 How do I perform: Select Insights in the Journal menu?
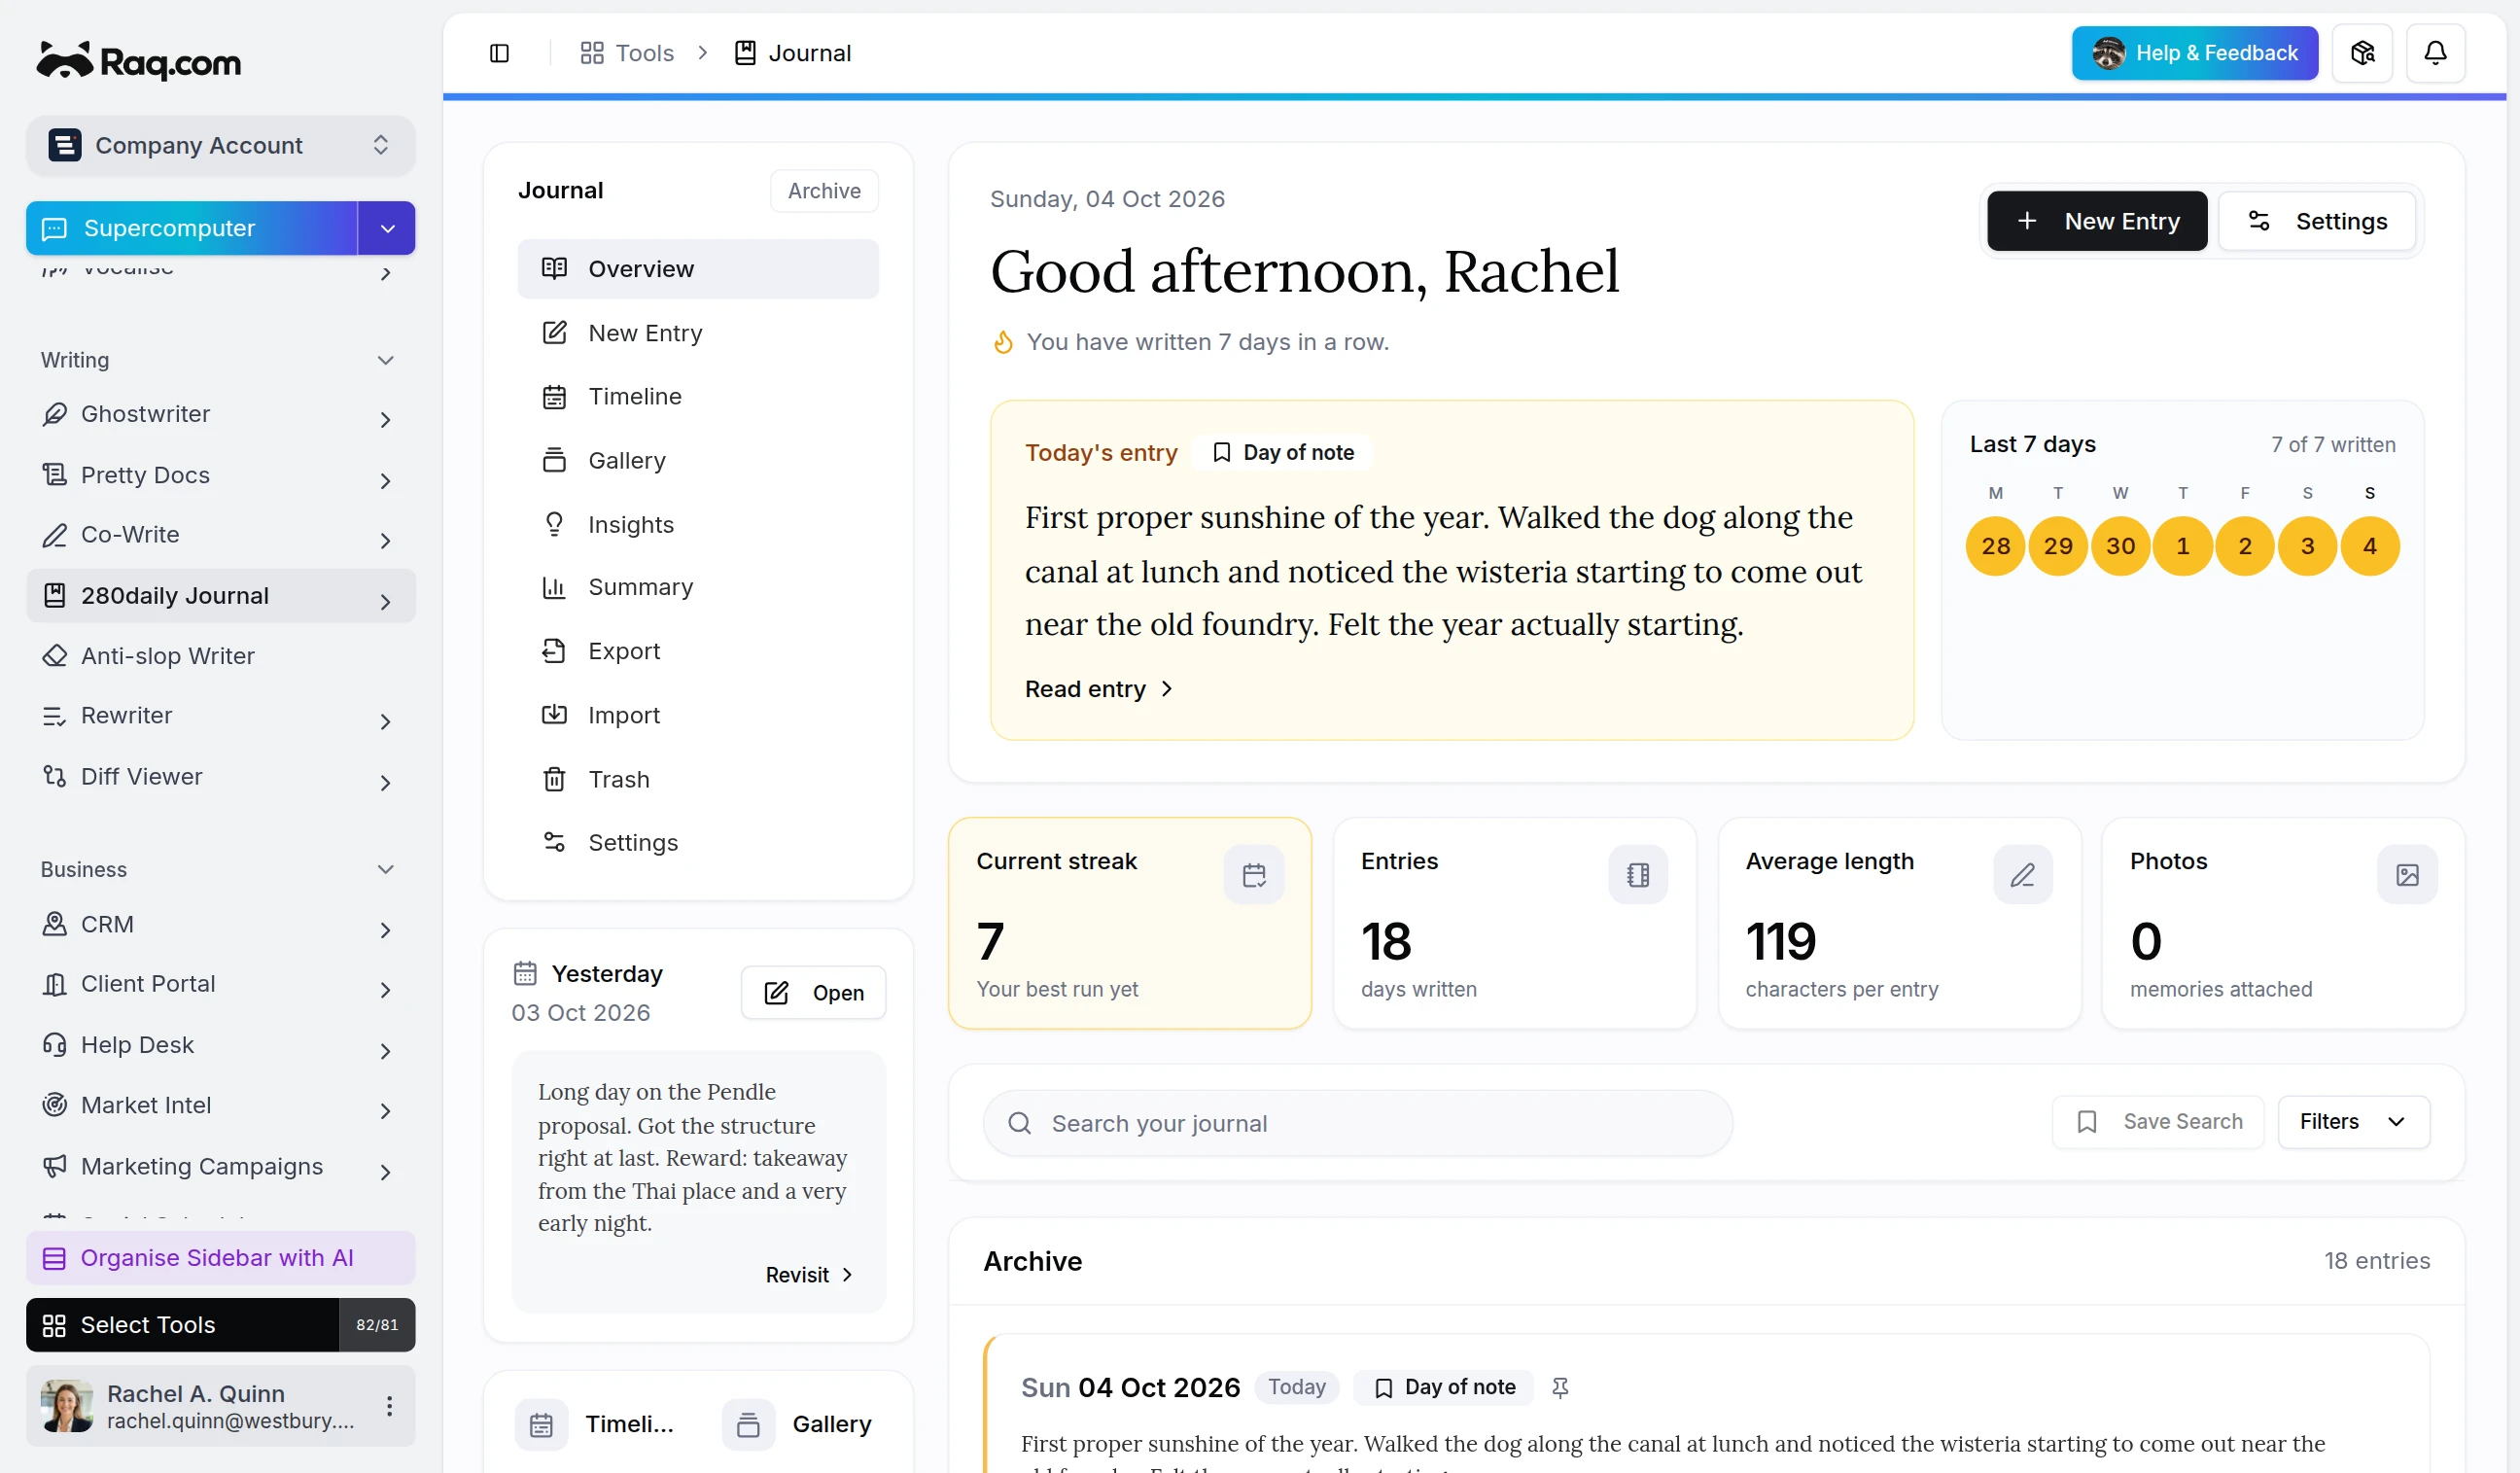tap(698, 524)
